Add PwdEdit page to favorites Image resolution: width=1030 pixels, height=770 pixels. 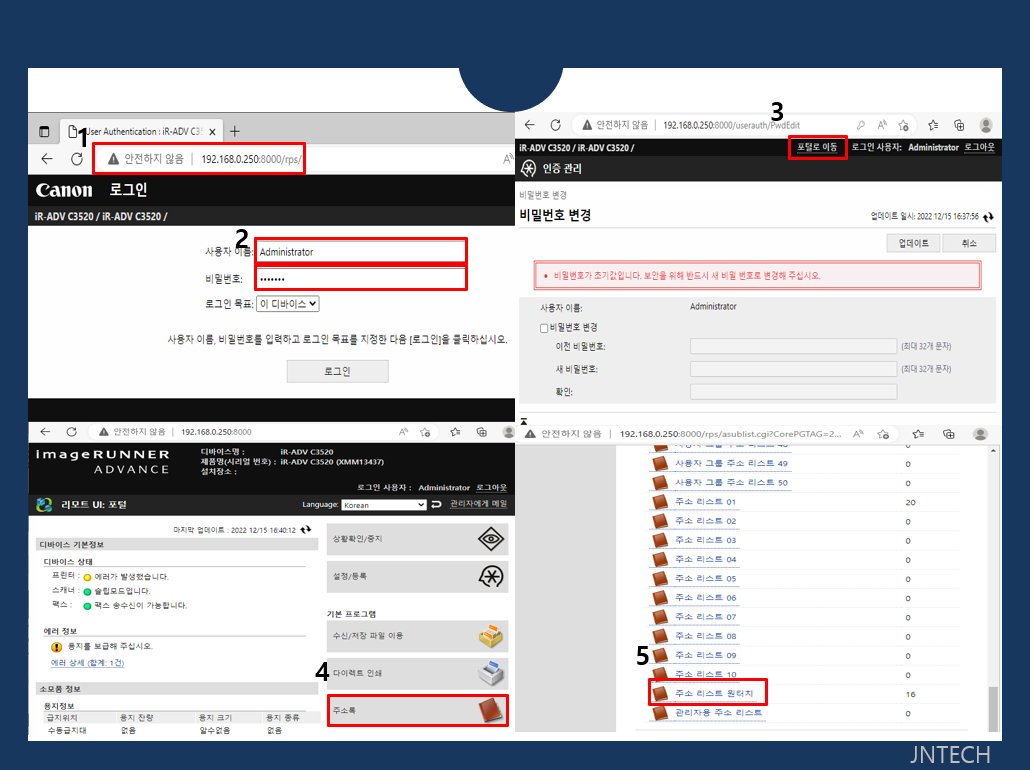(x=904, y=125)
